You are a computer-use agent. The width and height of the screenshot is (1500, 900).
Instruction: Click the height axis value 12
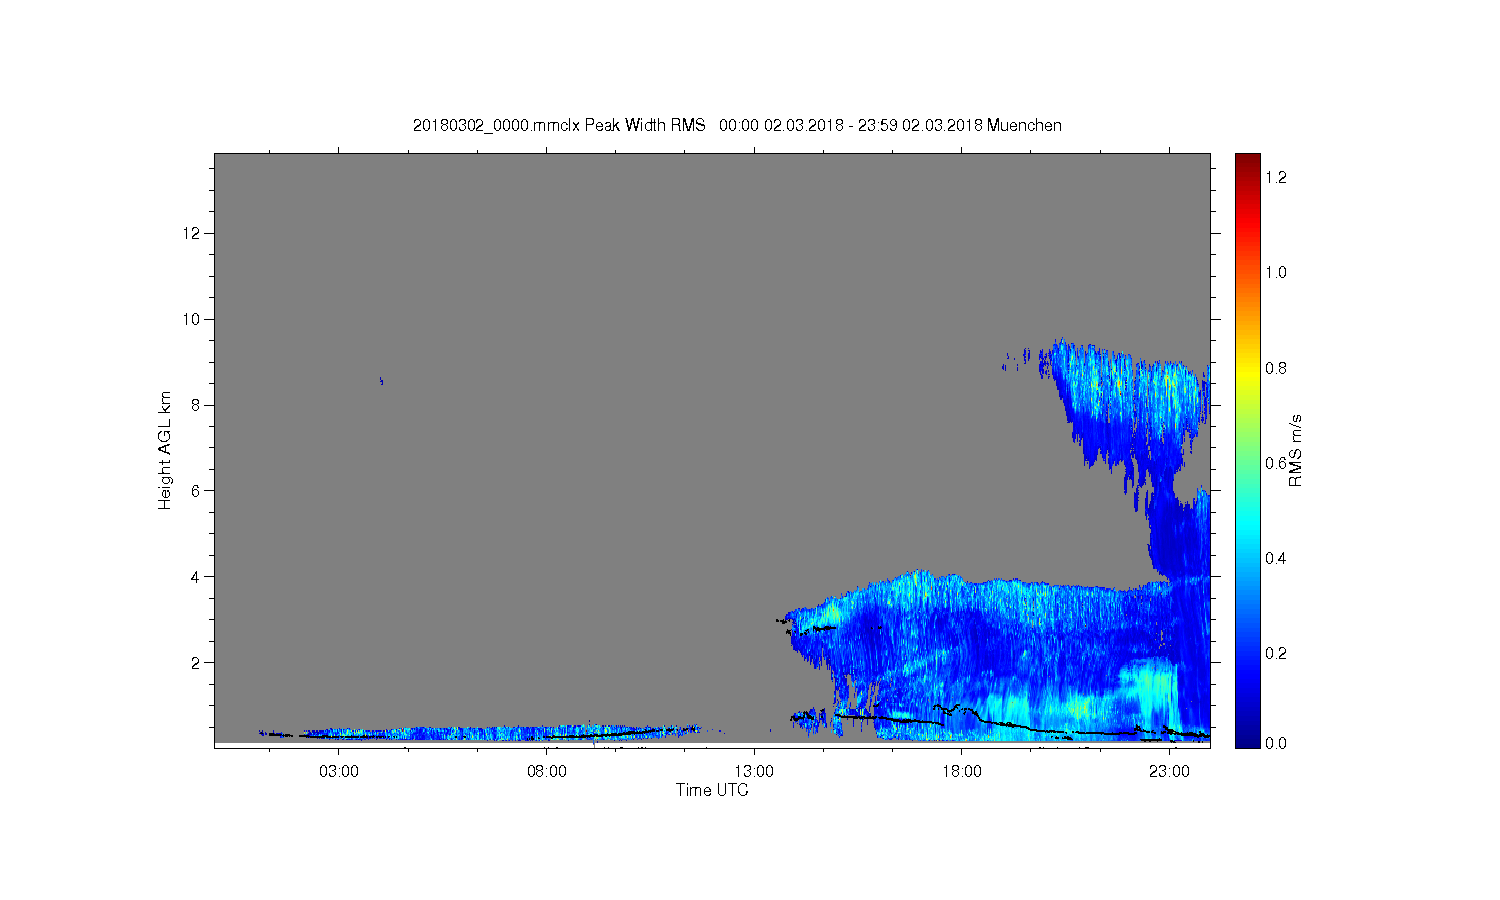point(194,233)
